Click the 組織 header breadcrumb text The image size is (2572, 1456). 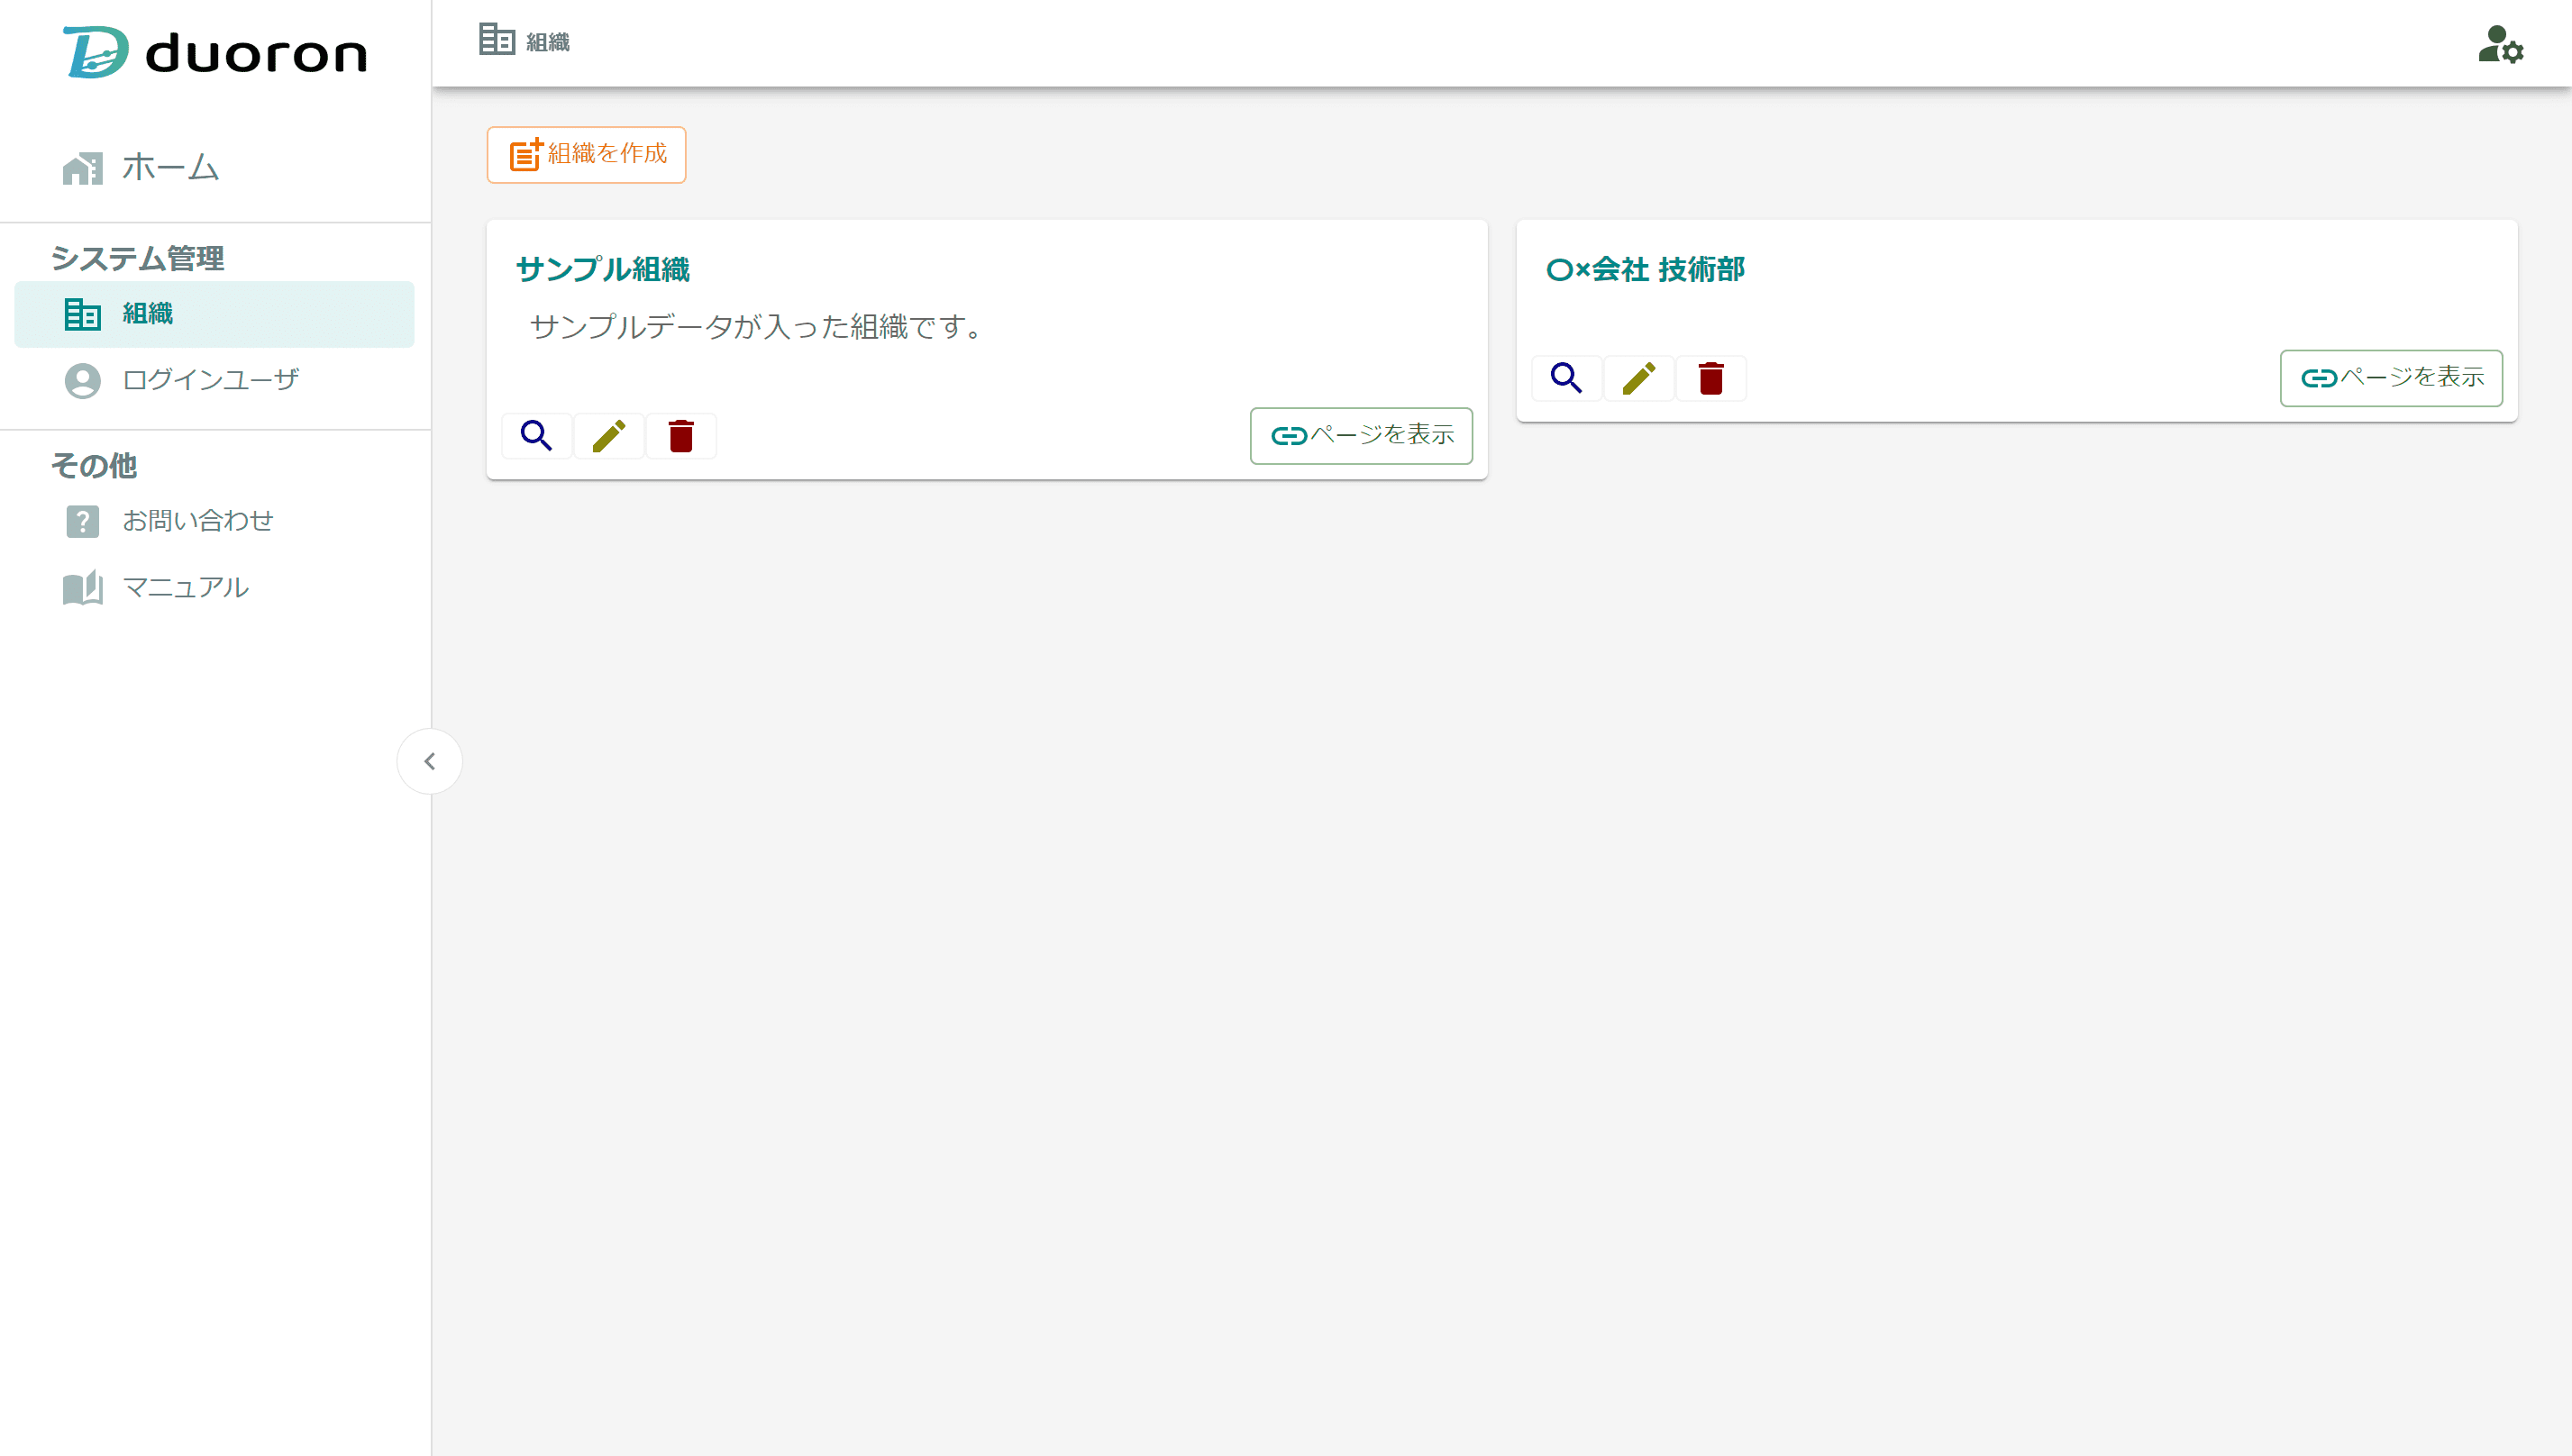point(548,42)
